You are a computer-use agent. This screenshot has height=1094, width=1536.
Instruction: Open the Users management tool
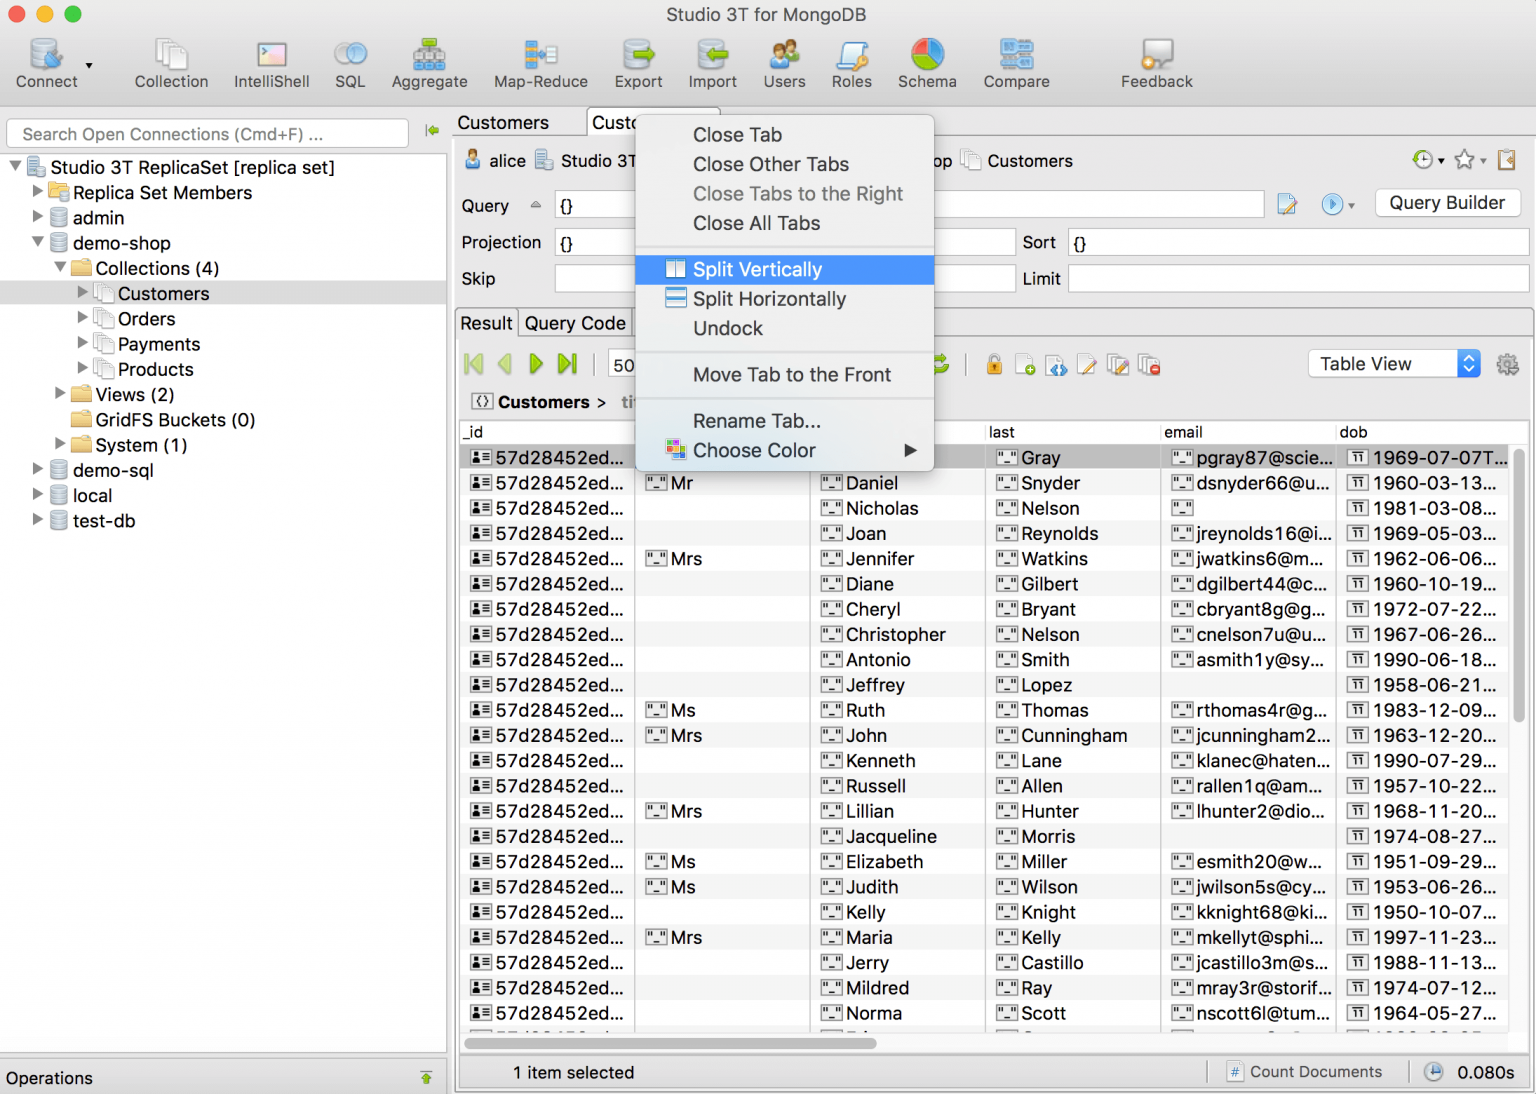[784, 62]
